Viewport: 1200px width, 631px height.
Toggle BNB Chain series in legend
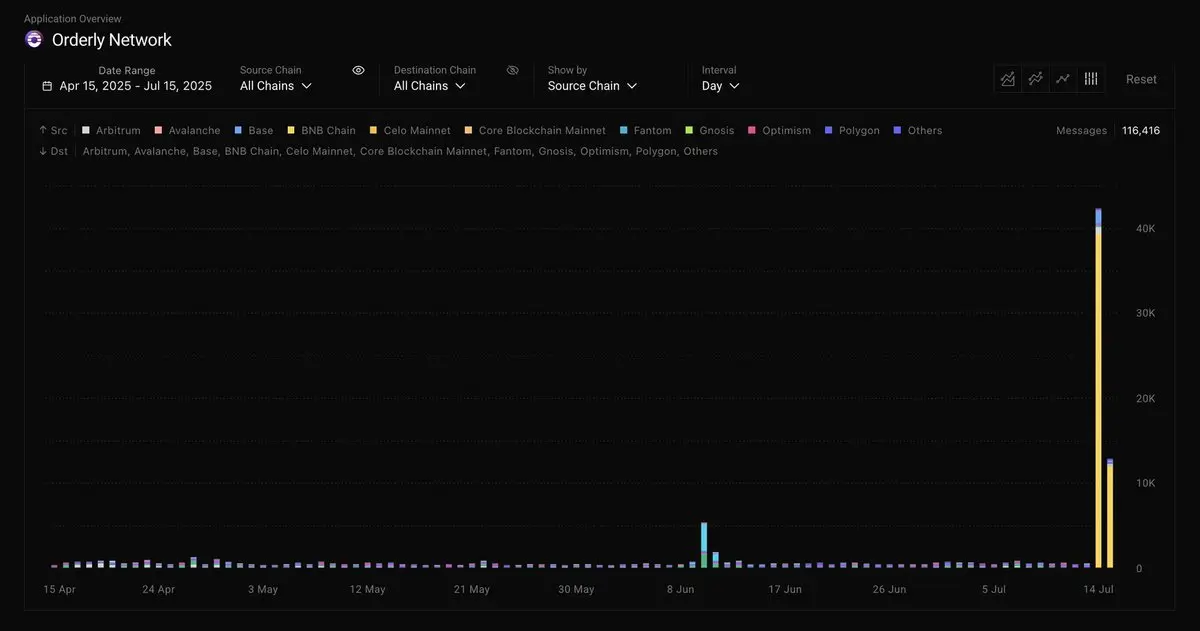[x=322, y=130]
